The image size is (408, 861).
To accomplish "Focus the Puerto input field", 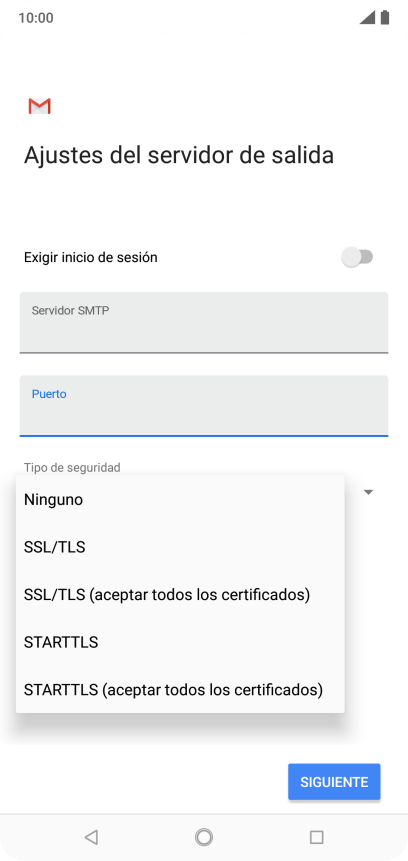I will [204, 406].
